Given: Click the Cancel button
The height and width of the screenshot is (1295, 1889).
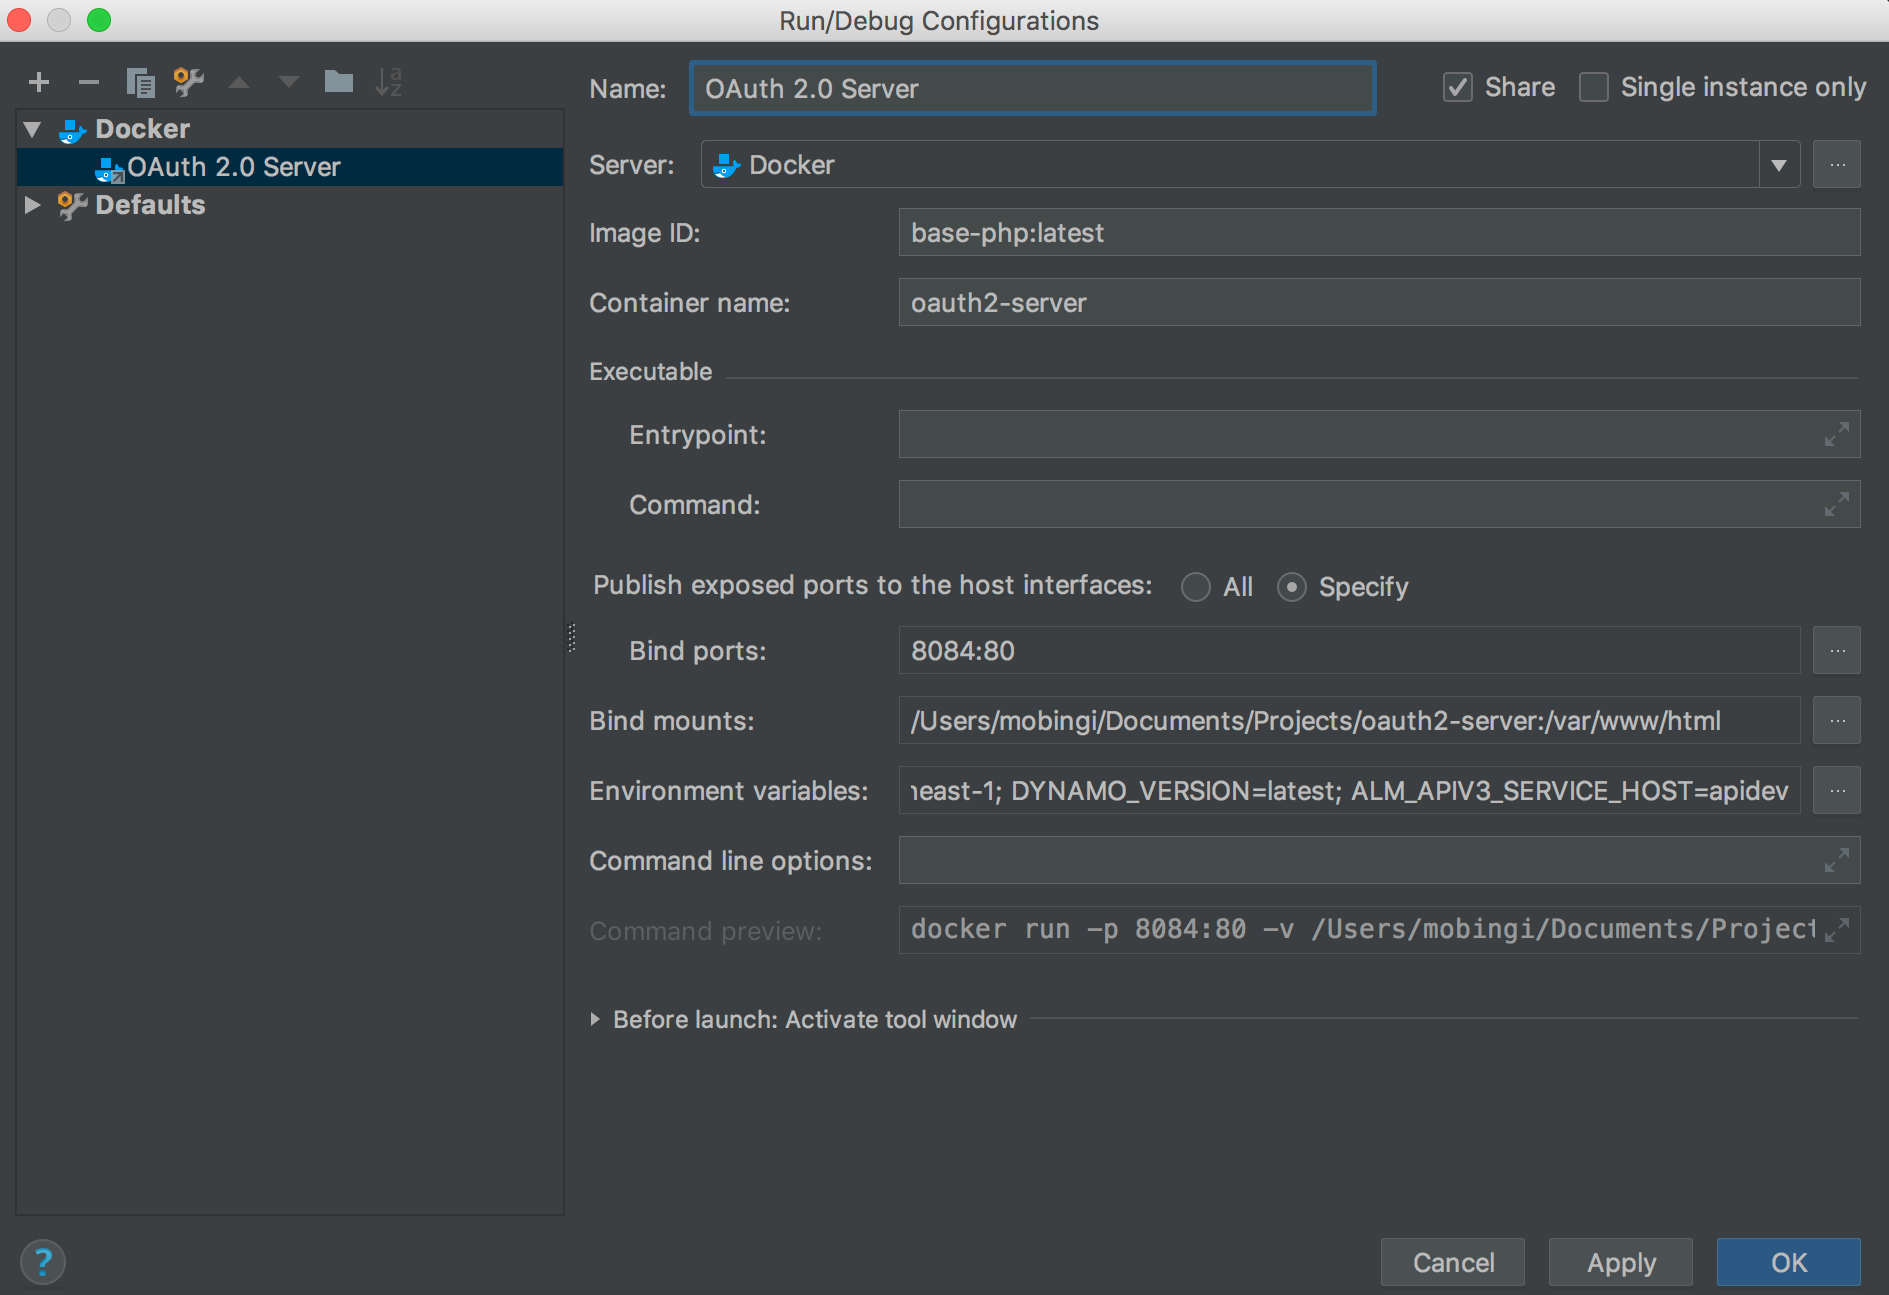Looking at the screenshot, I should point(1453,1262).
